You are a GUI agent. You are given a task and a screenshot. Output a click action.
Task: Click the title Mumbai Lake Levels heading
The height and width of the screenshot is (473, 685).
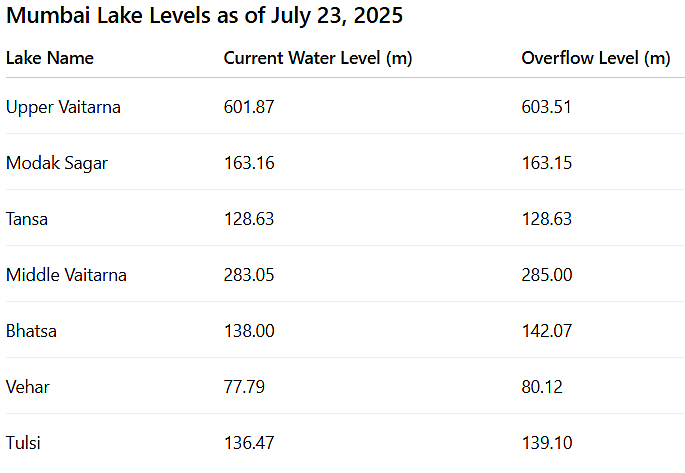tap(204, 16)
